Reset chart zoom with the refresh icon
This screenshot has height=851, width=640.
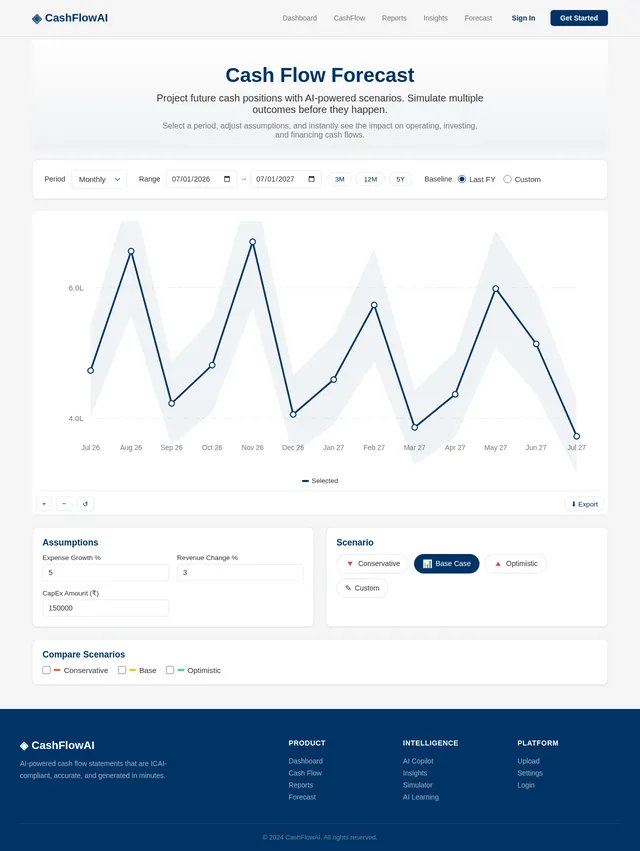85,504
